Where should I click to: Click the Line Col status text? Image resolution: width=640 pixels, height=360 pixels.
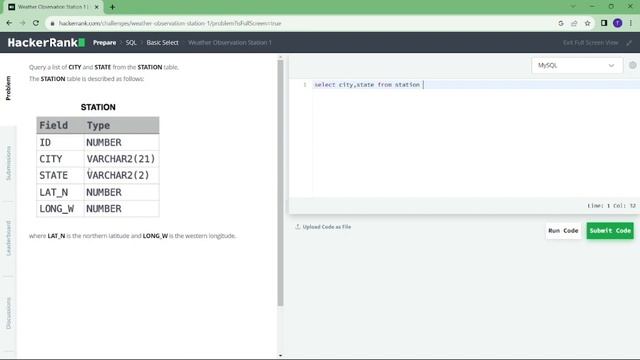click(x=611, y=206)
